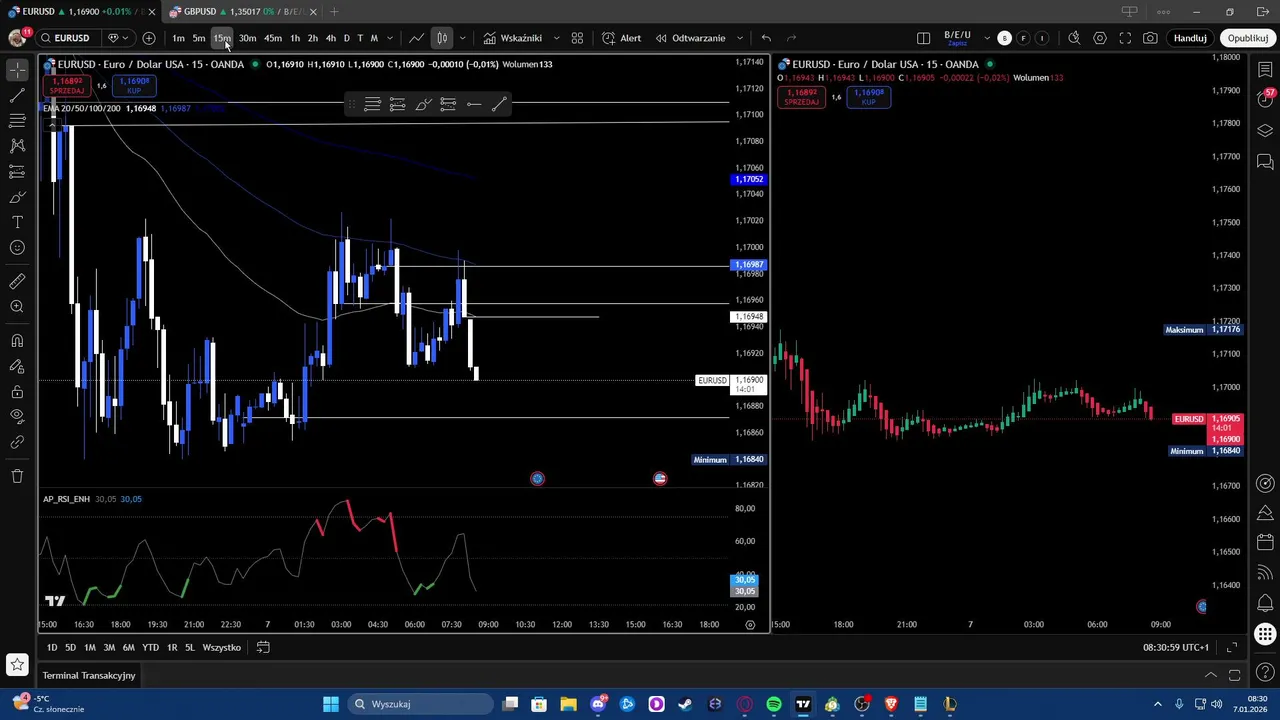Screen dimensions: 1280x720
Task: Click the Opublikuj button
Action: (1248, 38)
